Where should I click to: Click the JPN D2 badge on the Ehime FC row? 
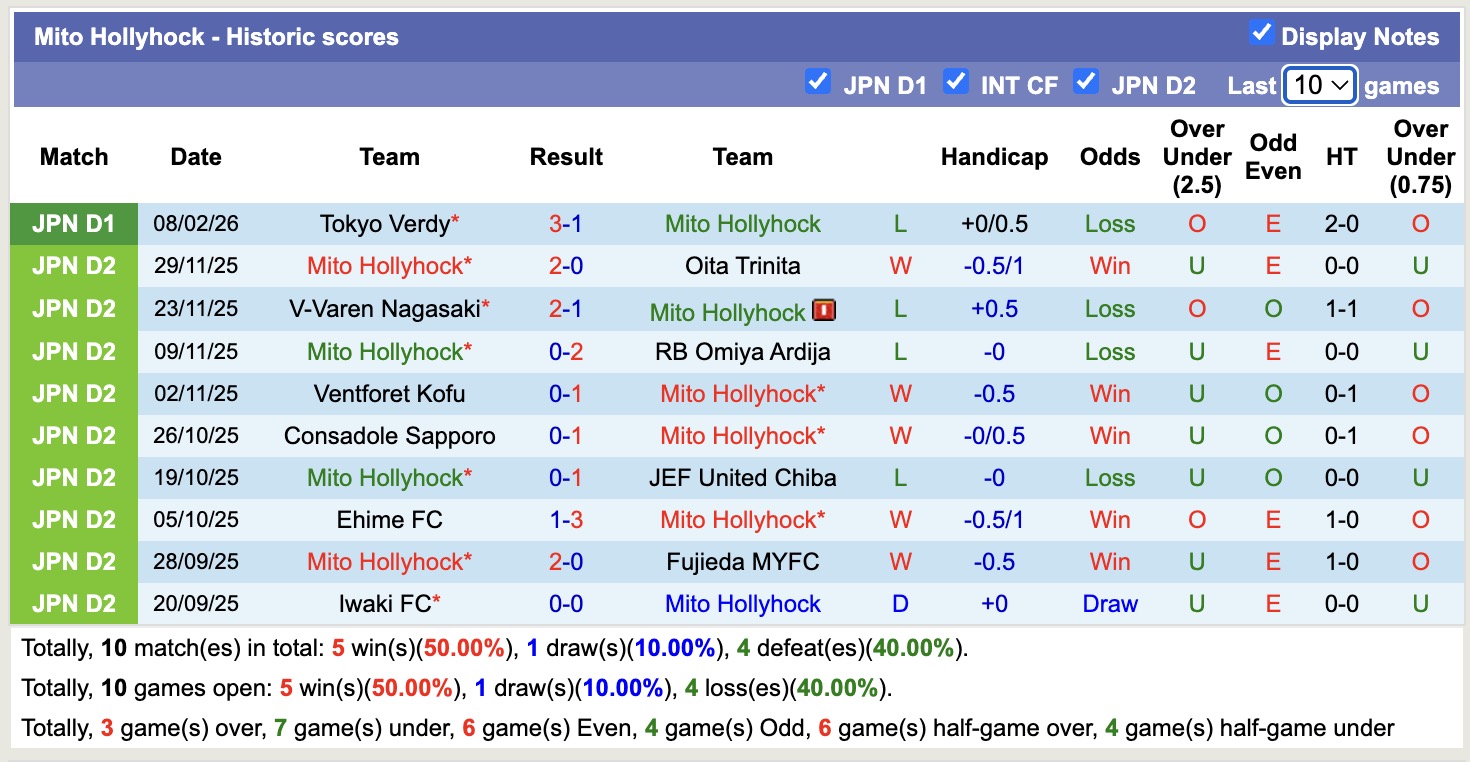pos(74,519)
